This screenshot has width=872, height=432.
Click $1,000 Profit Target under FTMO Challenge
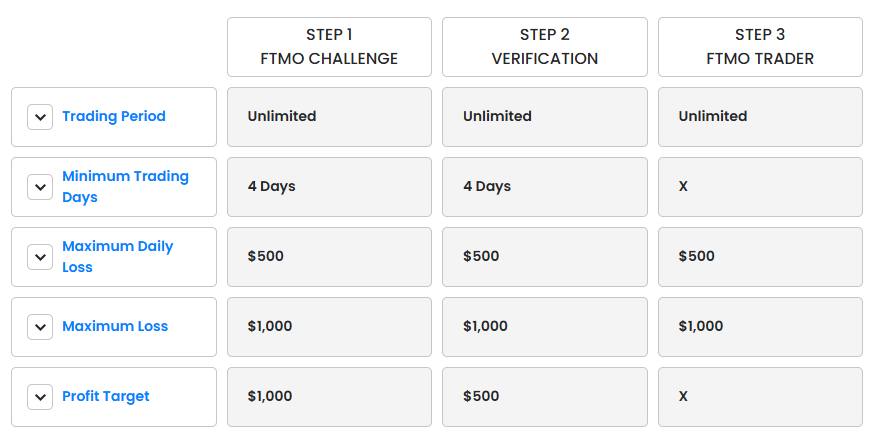329,397
